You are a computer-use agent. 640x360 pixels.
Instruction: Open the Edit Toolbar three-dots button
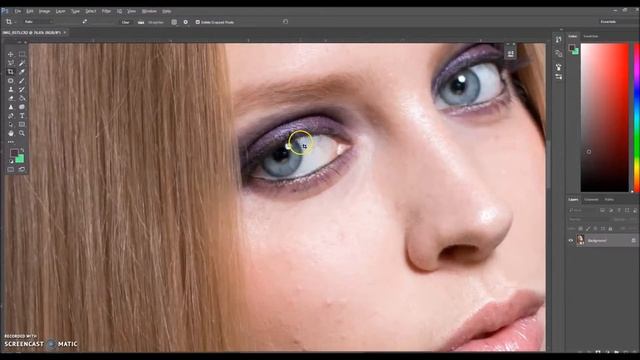point(11,142)
